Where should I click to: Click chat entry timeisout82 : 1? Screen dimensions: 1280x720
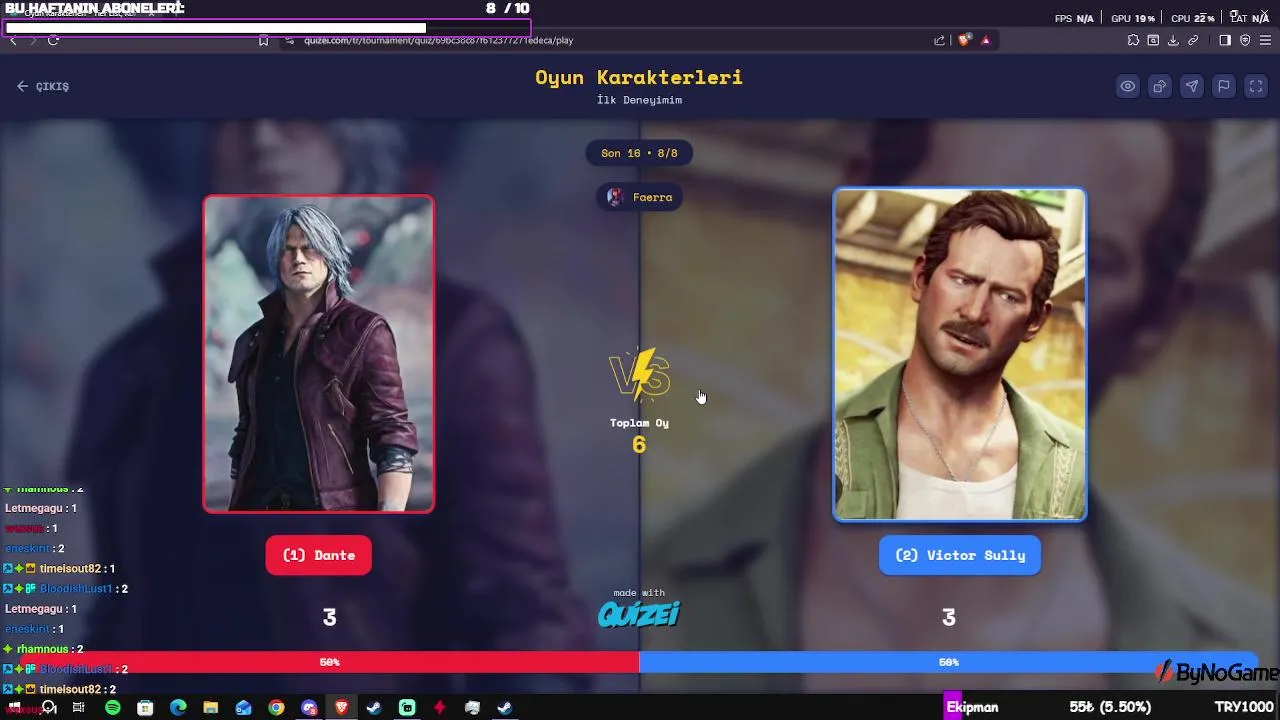click(x=60, y=568)
